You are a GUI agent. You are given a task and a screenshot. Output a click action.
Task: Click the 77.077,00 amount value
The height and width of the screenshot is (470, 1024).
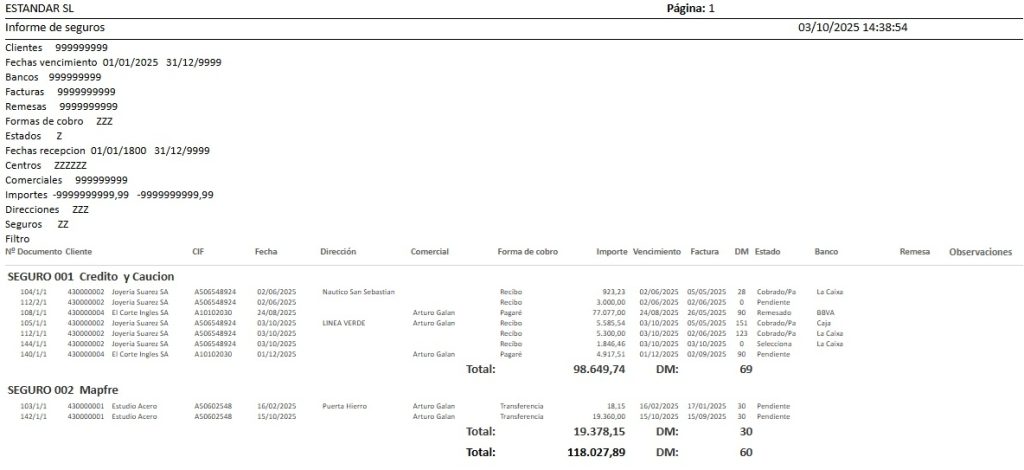(x=608, y=312)
